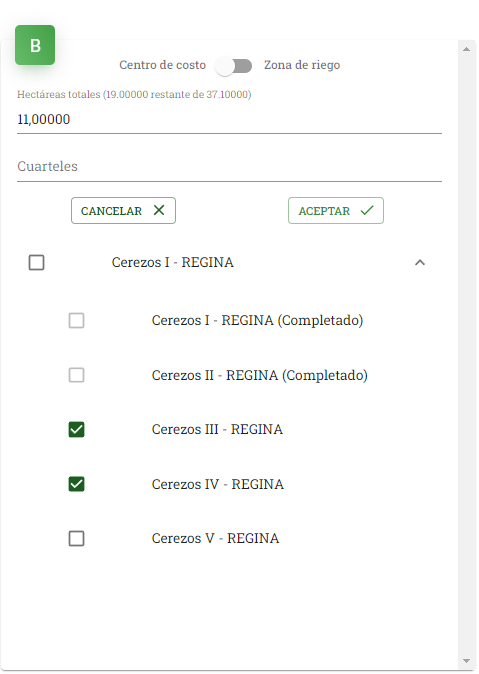The image size is (479, 674).
Task: Check the Cerezos I - REGINA parent checkbox
Action: pos(37,262)
